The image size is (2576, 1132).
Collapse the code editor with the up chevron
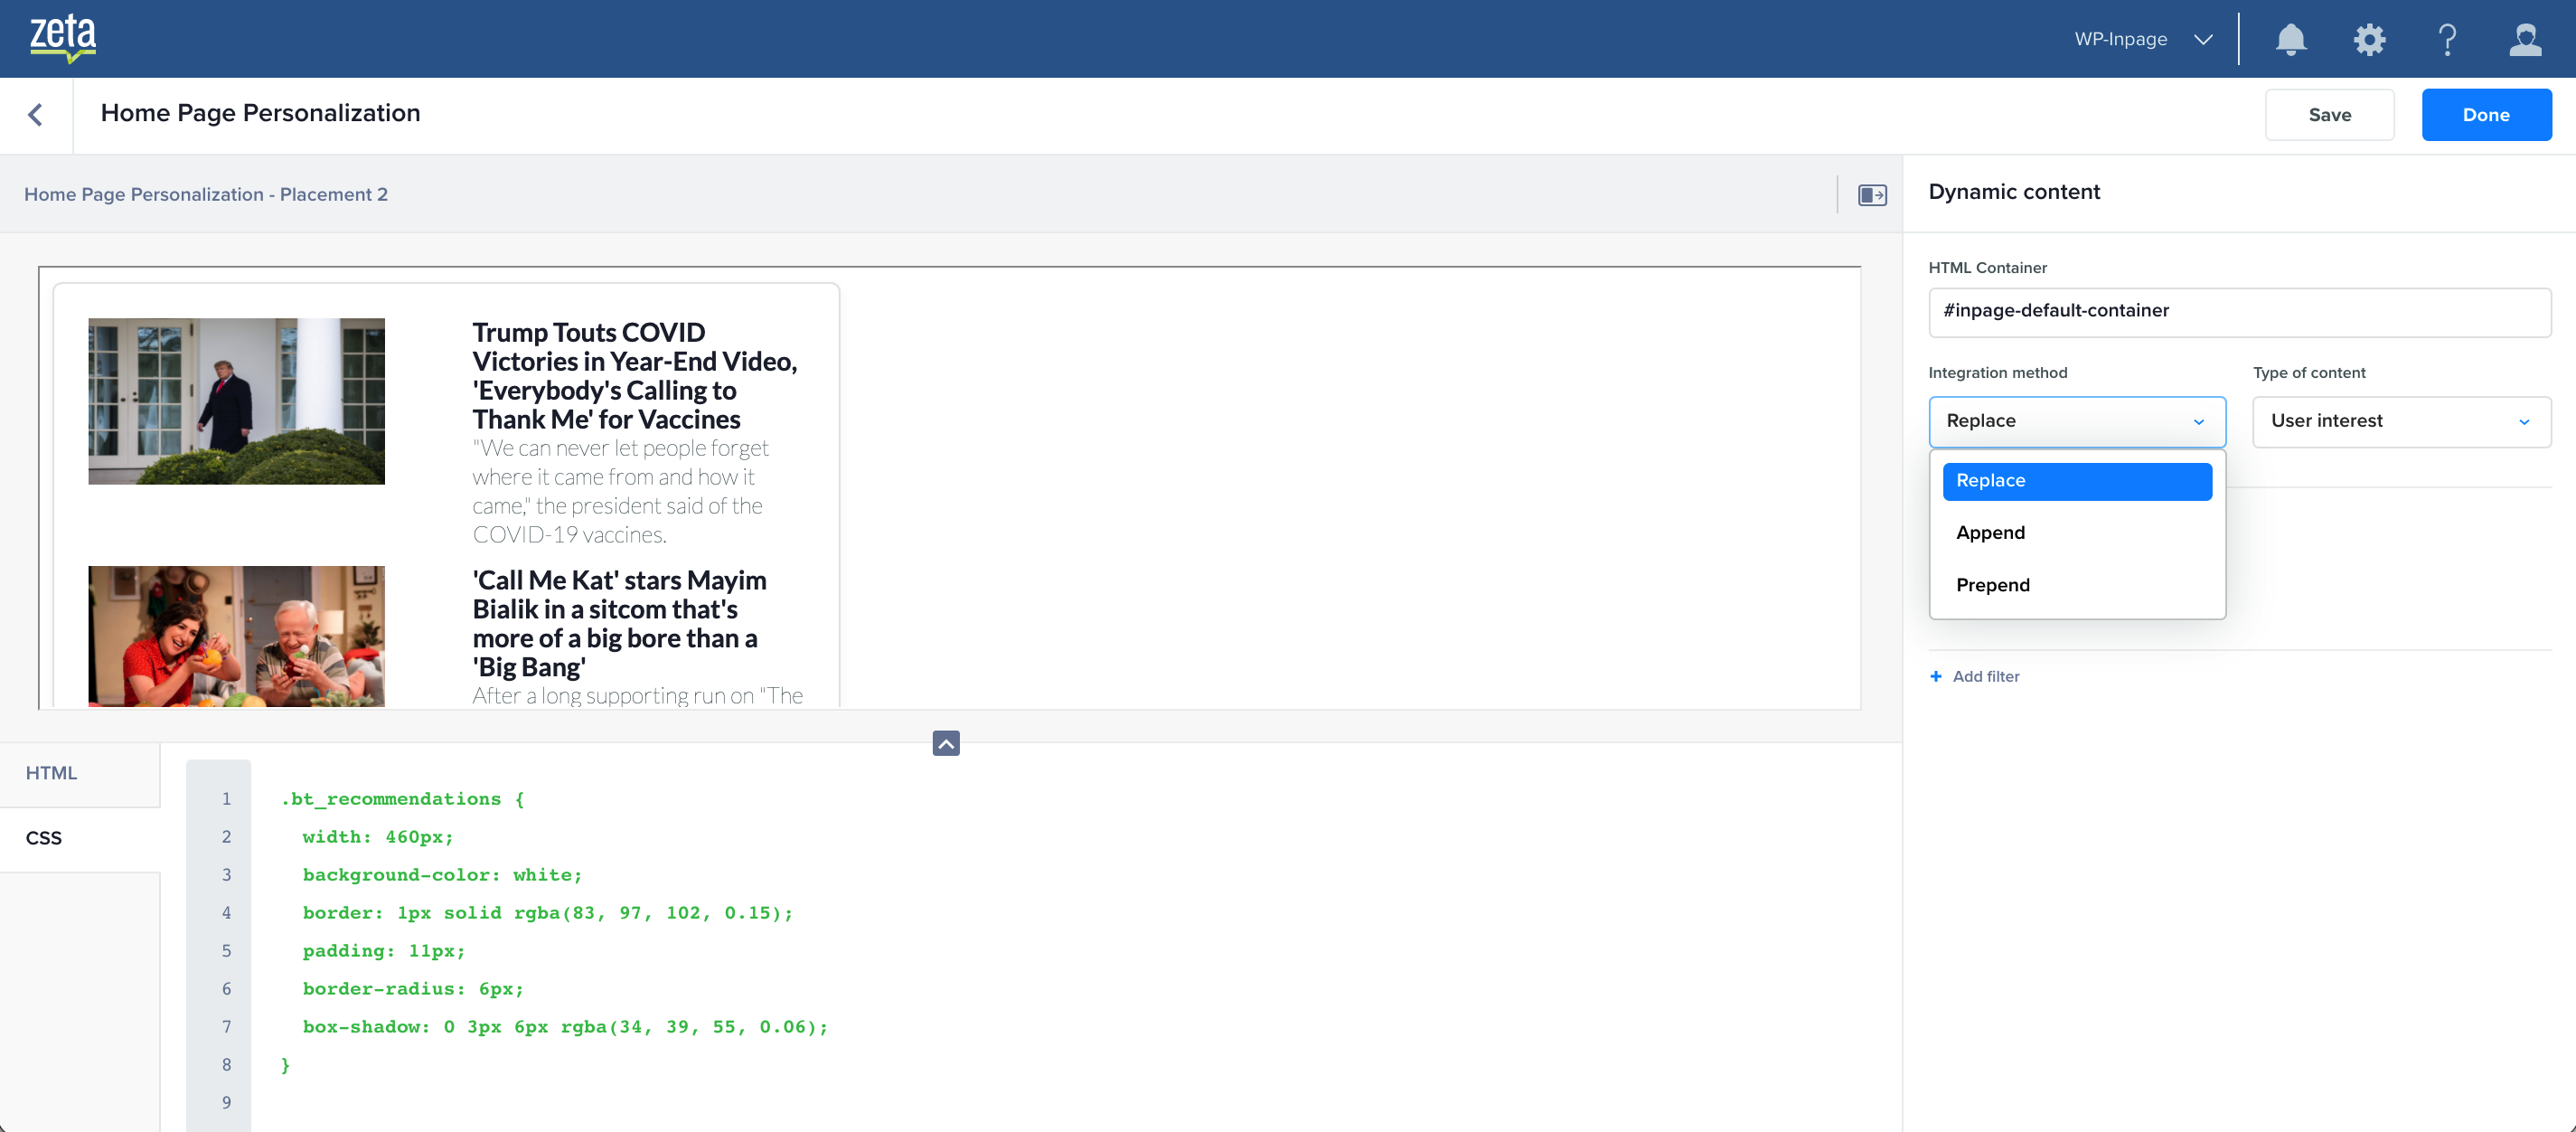(x=946, y=743)
